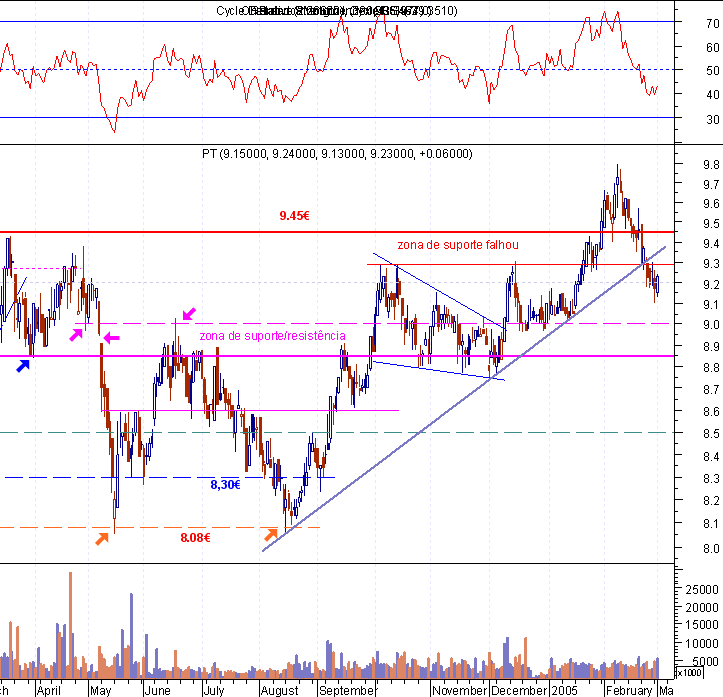The width and height of the screenshot is (723, 697).
Task: Click the x1000 volume multiplier box
Action: coord(689,673)
